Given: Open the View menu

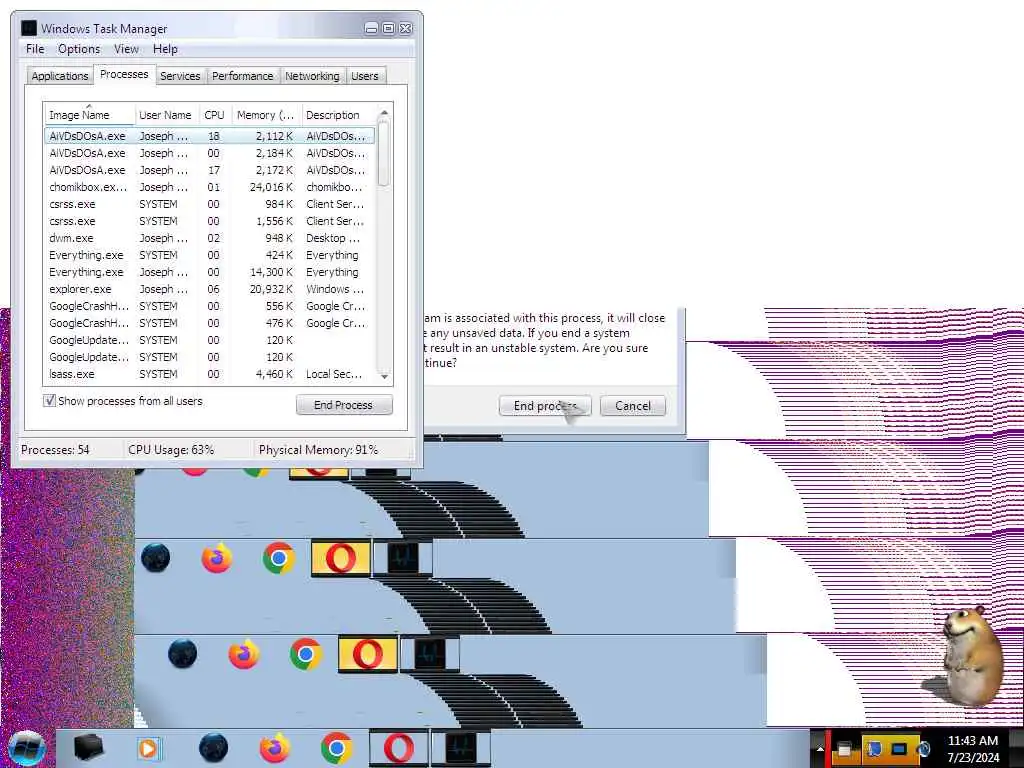Looking at the screenshot, I should pos(126,49).
